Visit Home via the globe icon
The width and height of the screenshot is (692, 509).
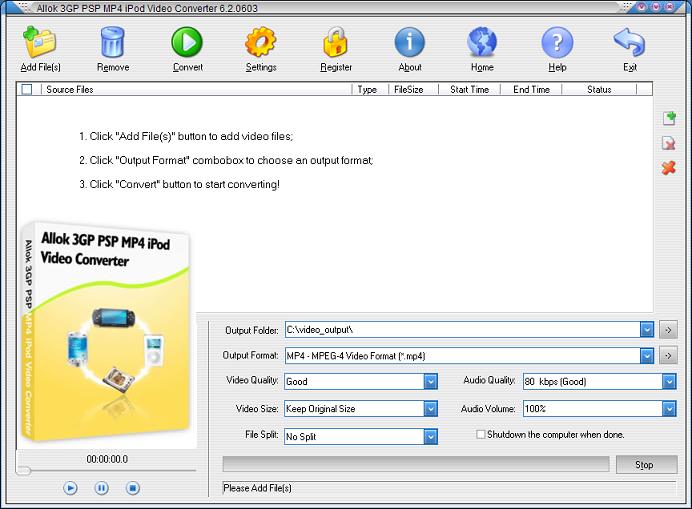[482, 42]
